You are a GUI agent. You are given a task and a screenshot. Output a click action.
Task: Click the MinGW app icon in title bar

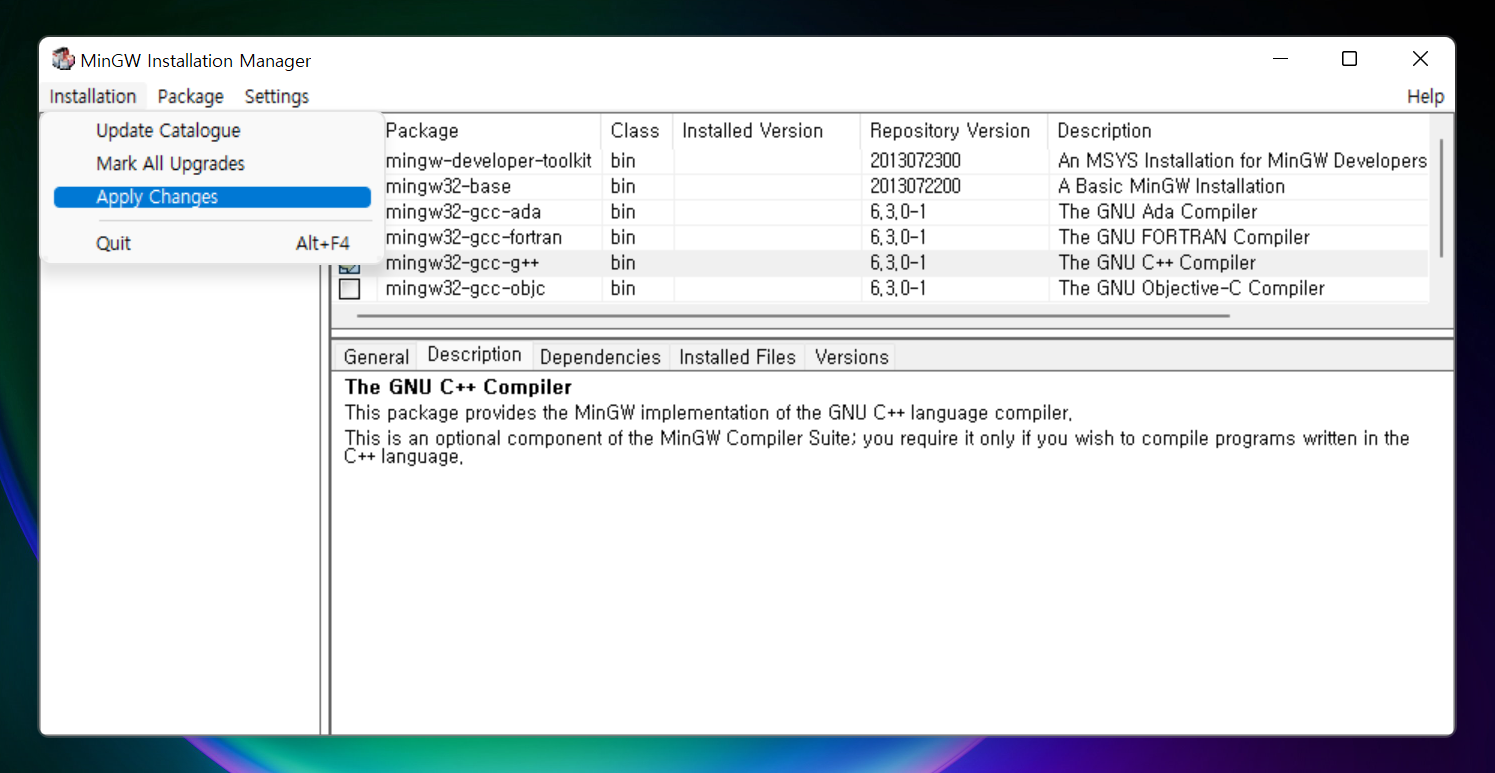click(x=63, y=60)
